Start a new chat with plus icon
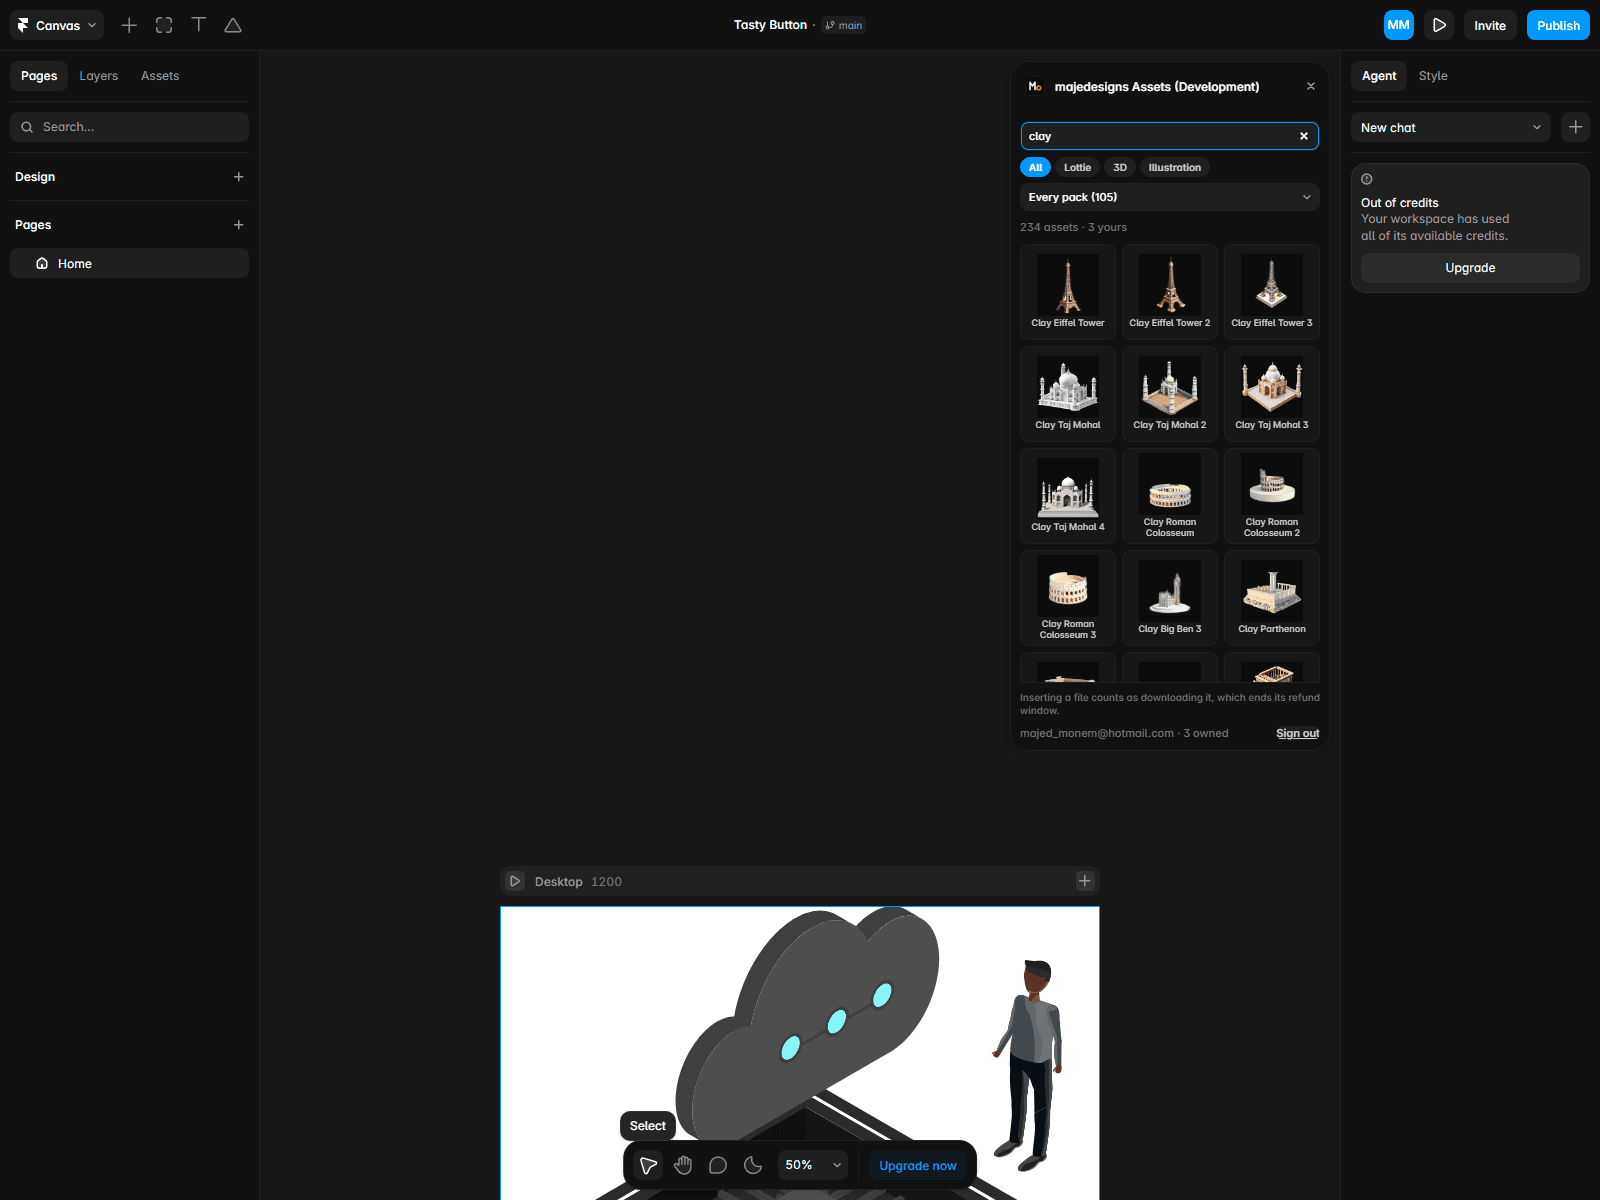The width and height of the screenshot is (1600, 1200). pyautogui.click(x=1575, y=127)
